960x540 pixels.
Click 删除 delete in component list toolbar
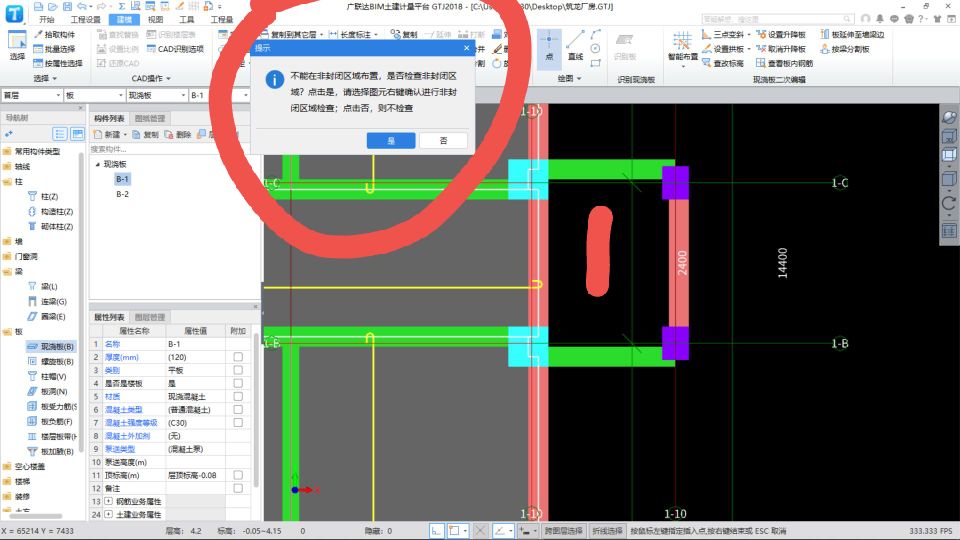click(178, 135)
